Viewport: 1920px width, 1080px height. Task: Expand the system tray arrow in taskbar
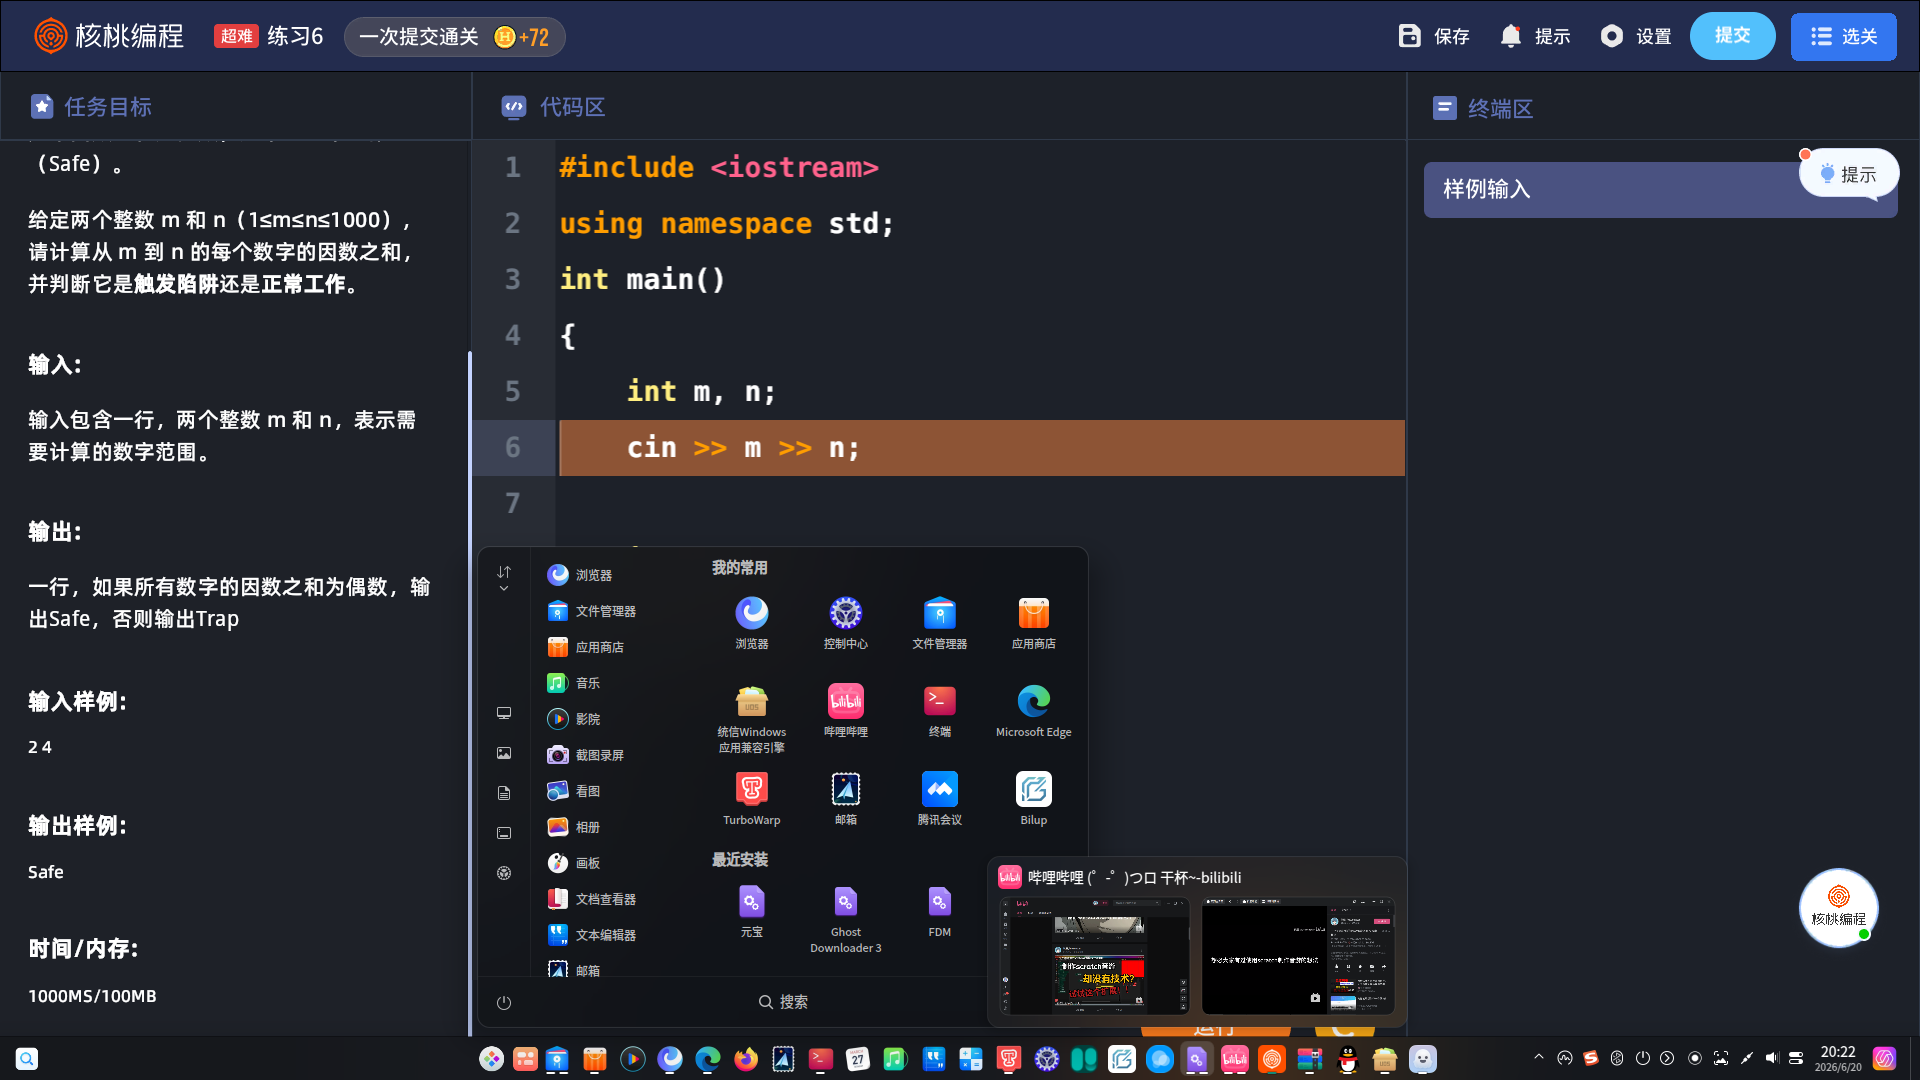[1539, 1058]
